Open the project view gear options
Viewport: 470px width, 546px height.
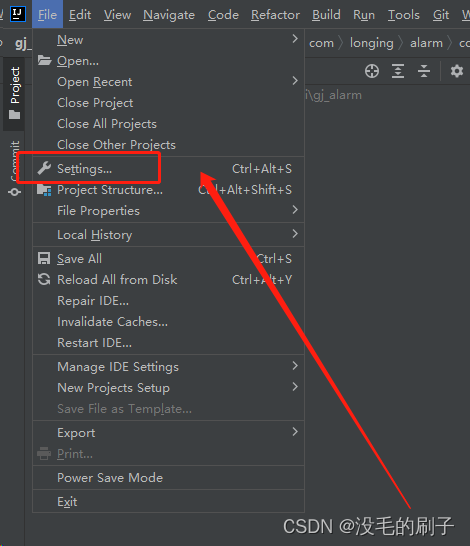457,71
